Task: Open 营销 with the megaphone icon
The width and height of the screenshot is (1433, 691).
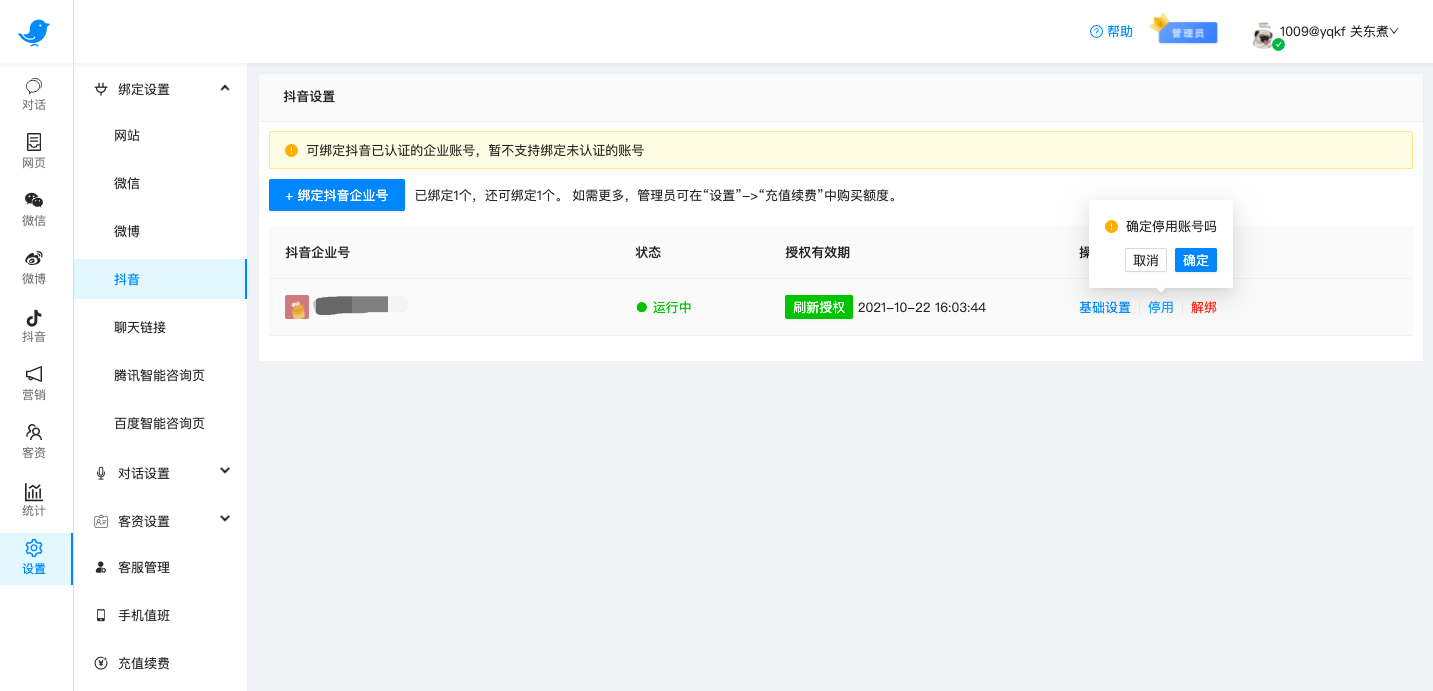Action: pyautogui.click(x=35, y=384)
